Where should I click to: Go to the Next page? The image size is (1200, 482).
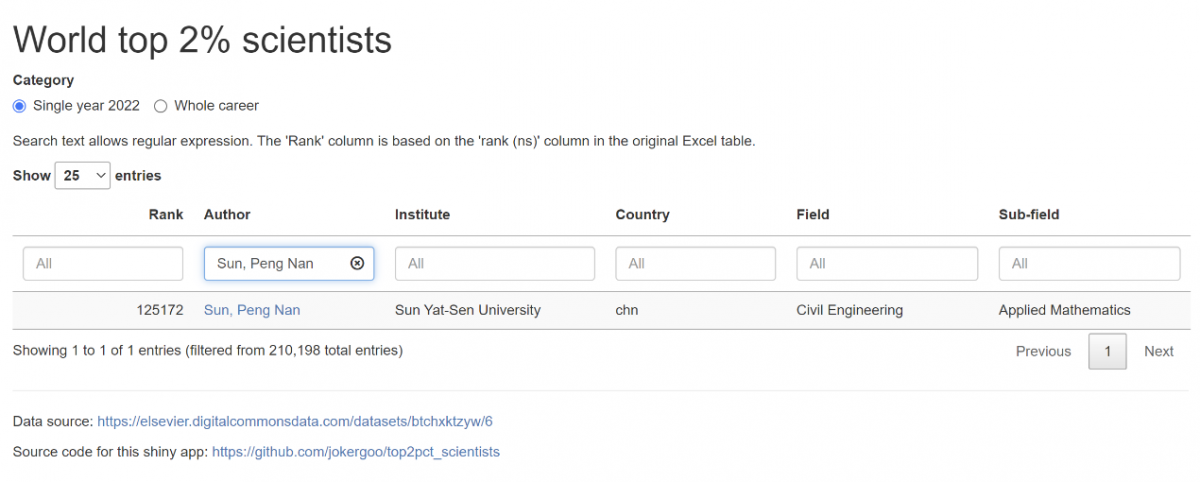1158,351
